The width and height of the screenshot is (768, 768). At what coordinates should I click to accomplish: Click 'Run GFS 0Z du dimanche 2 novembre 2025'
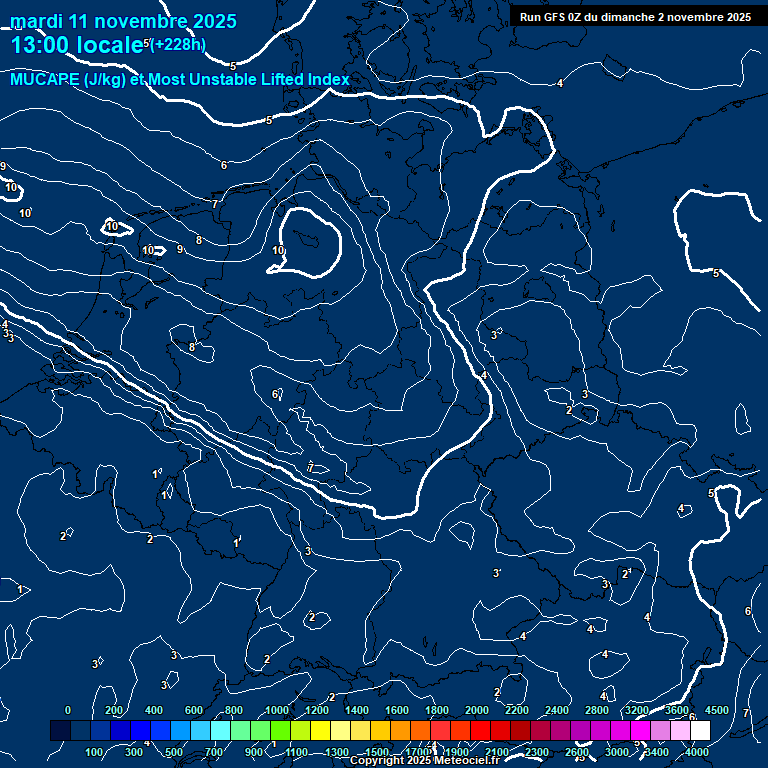coord(635,17)
